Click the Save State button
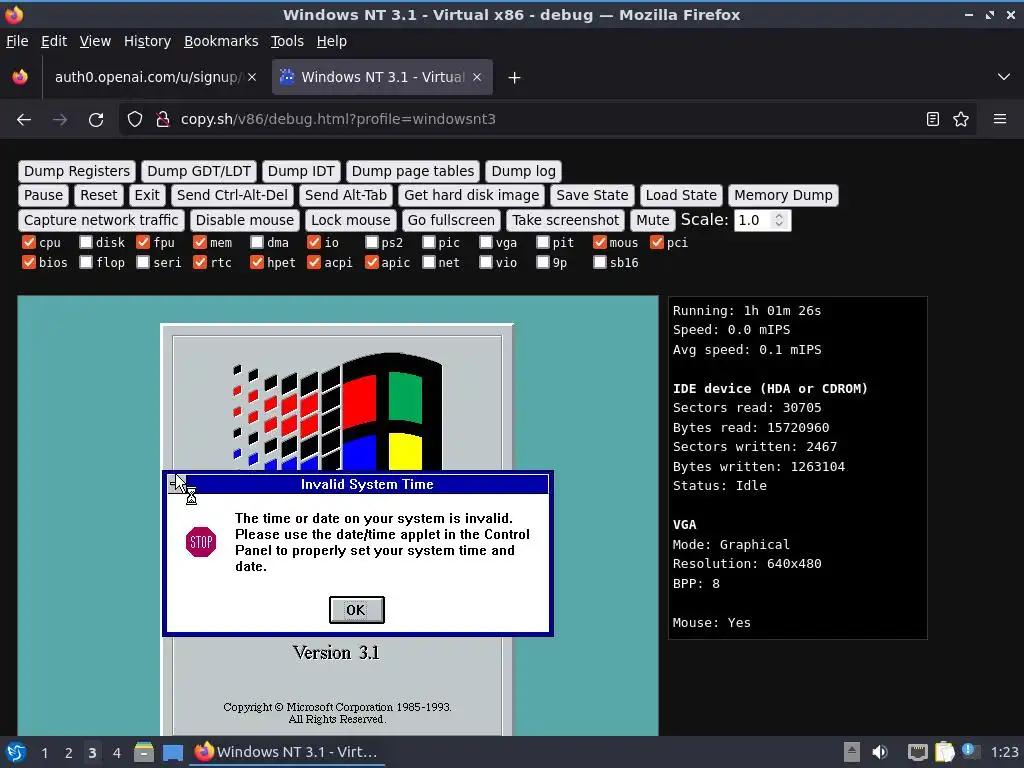The height and width of the screenshot is (768, 1024). coord(592,195)
